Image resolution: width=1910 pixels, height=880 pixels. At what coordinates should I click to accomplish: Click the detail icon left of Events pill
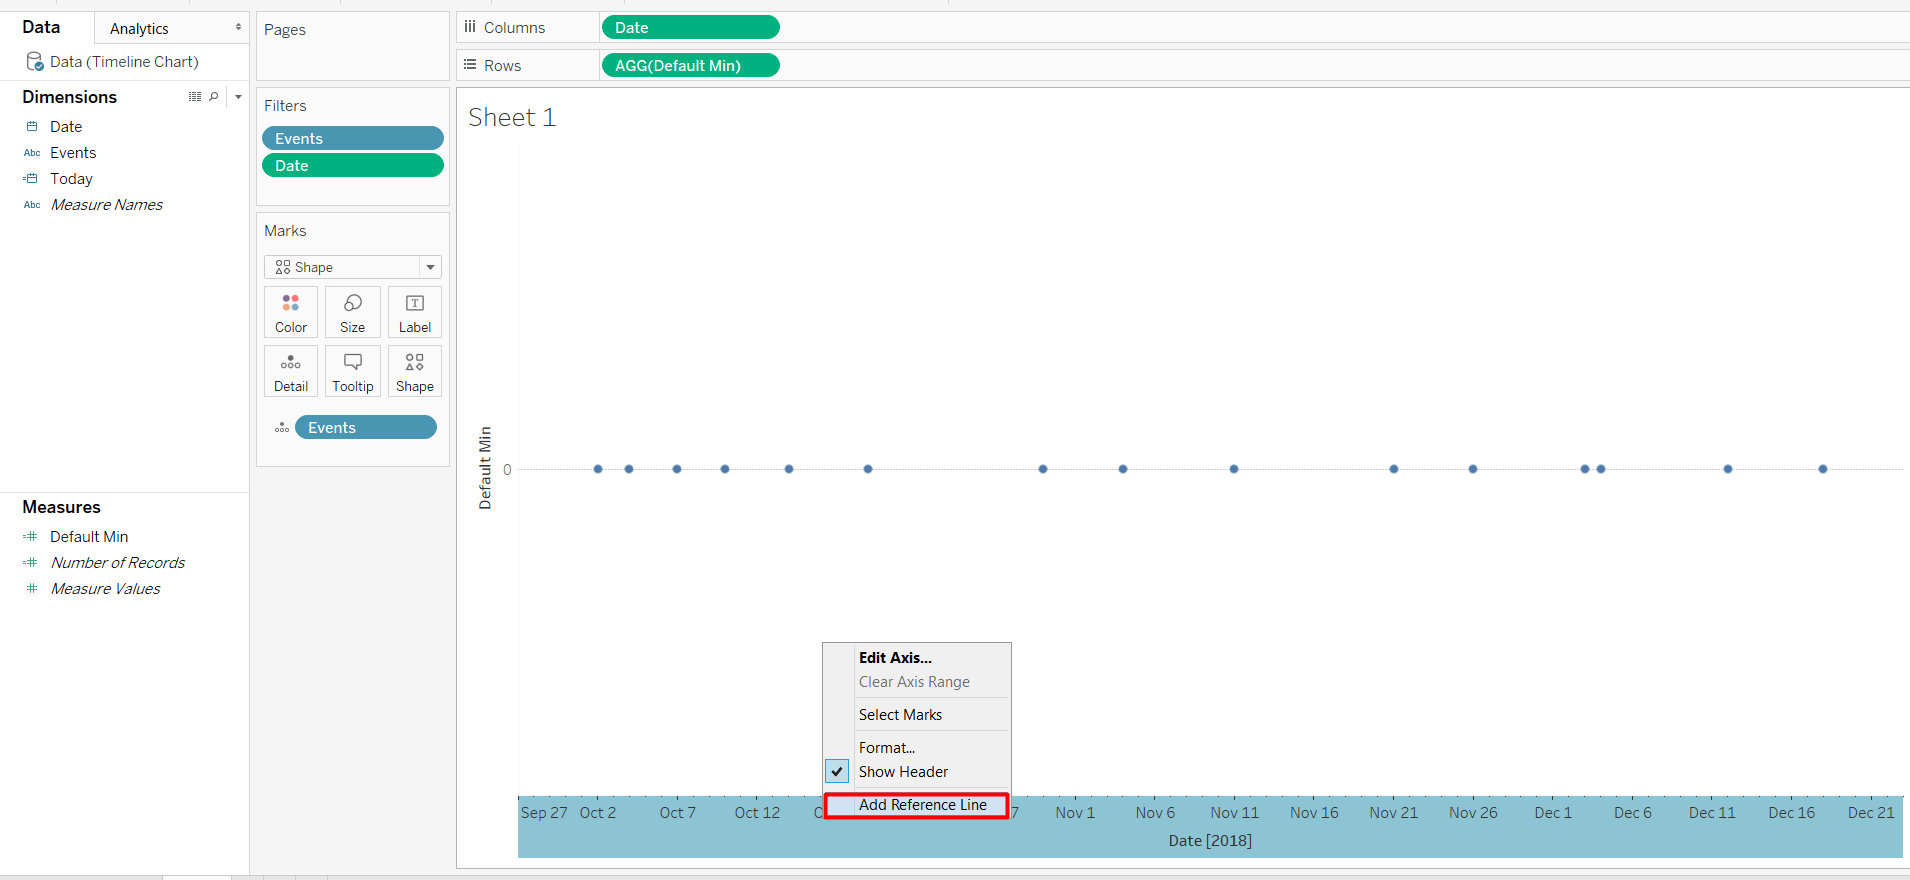[x=282, y=428]
